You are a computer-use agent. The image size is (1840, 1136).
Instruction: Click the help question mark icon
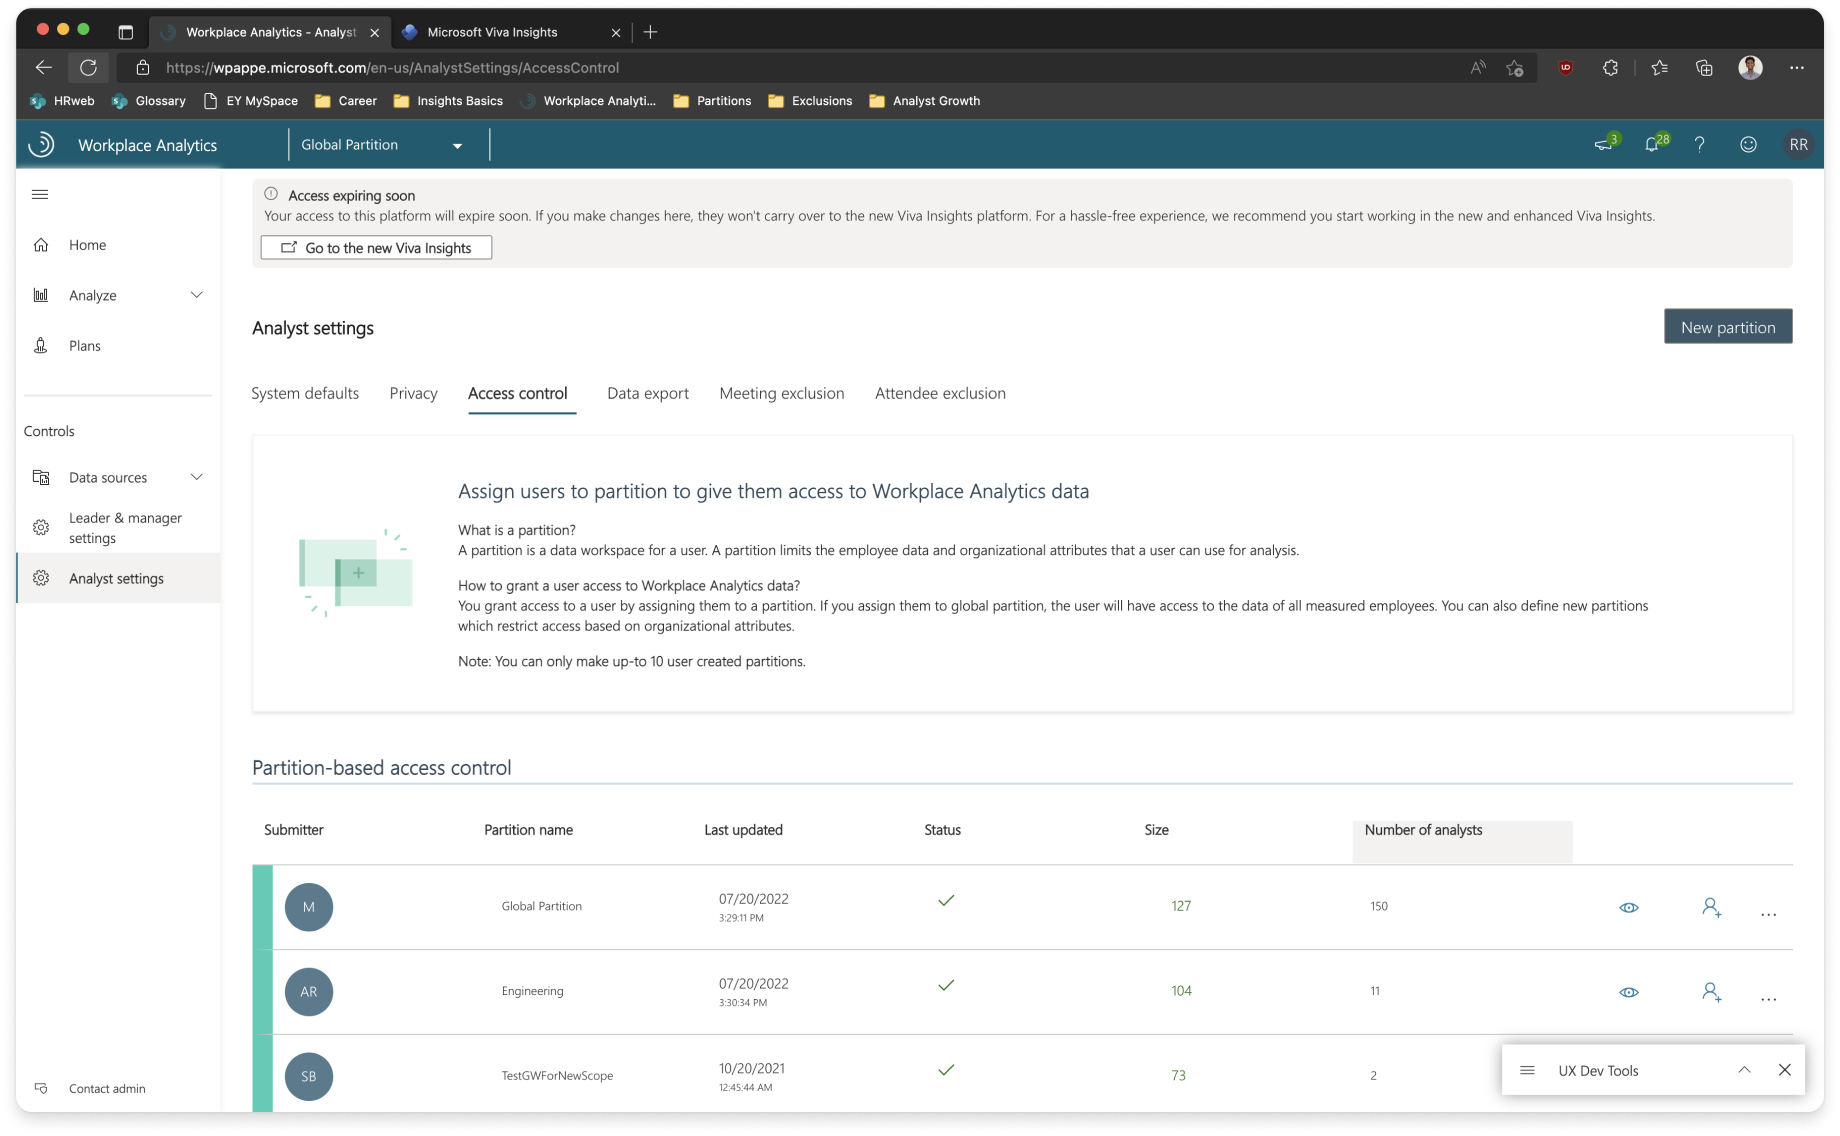click(x=1699, y=145)
